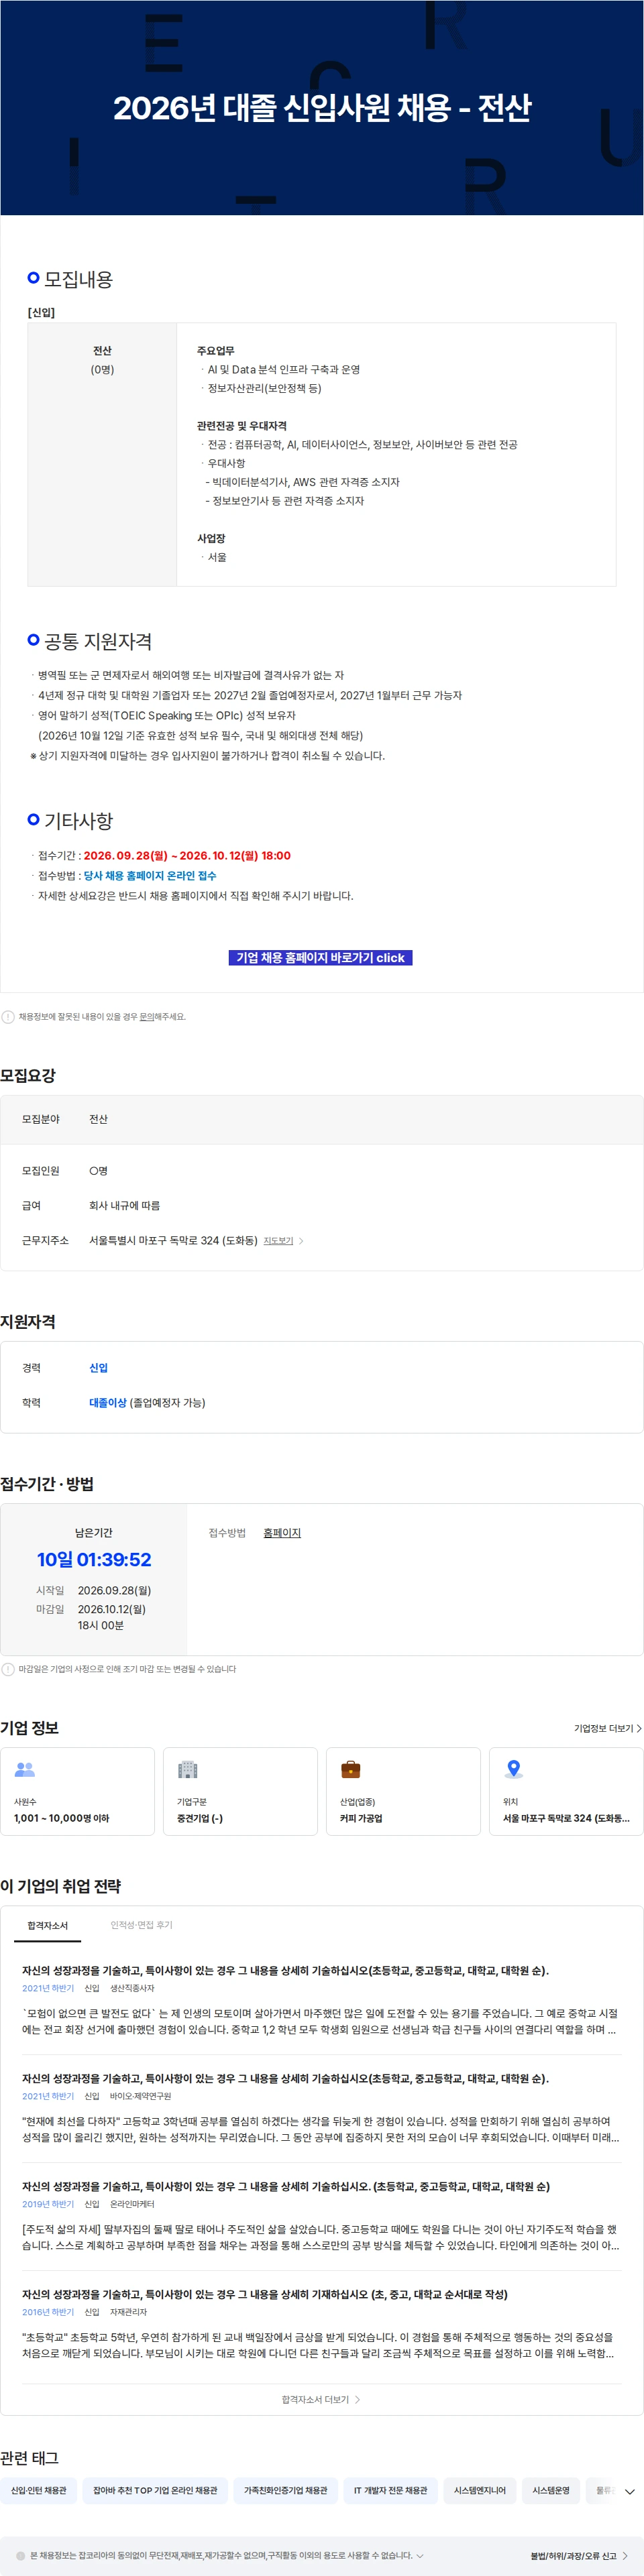The height and width of the screenshot is (2576, 644).
Task: Click 당사 채용 홈페이지 온라인 접수 text
Action: click(x=150, y=875)
